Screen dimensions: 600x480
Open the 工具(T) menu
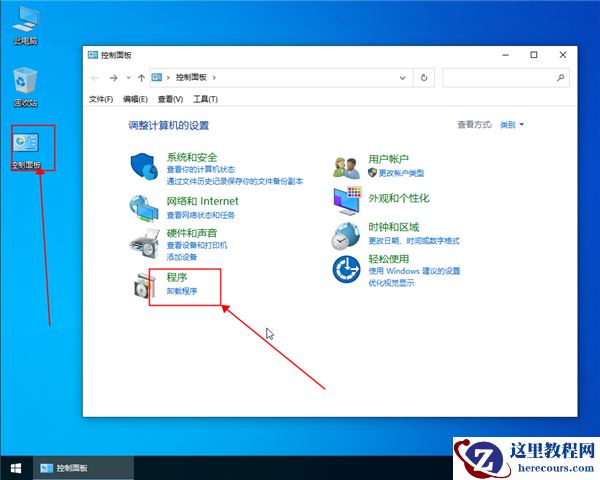(x=205, y=99)
